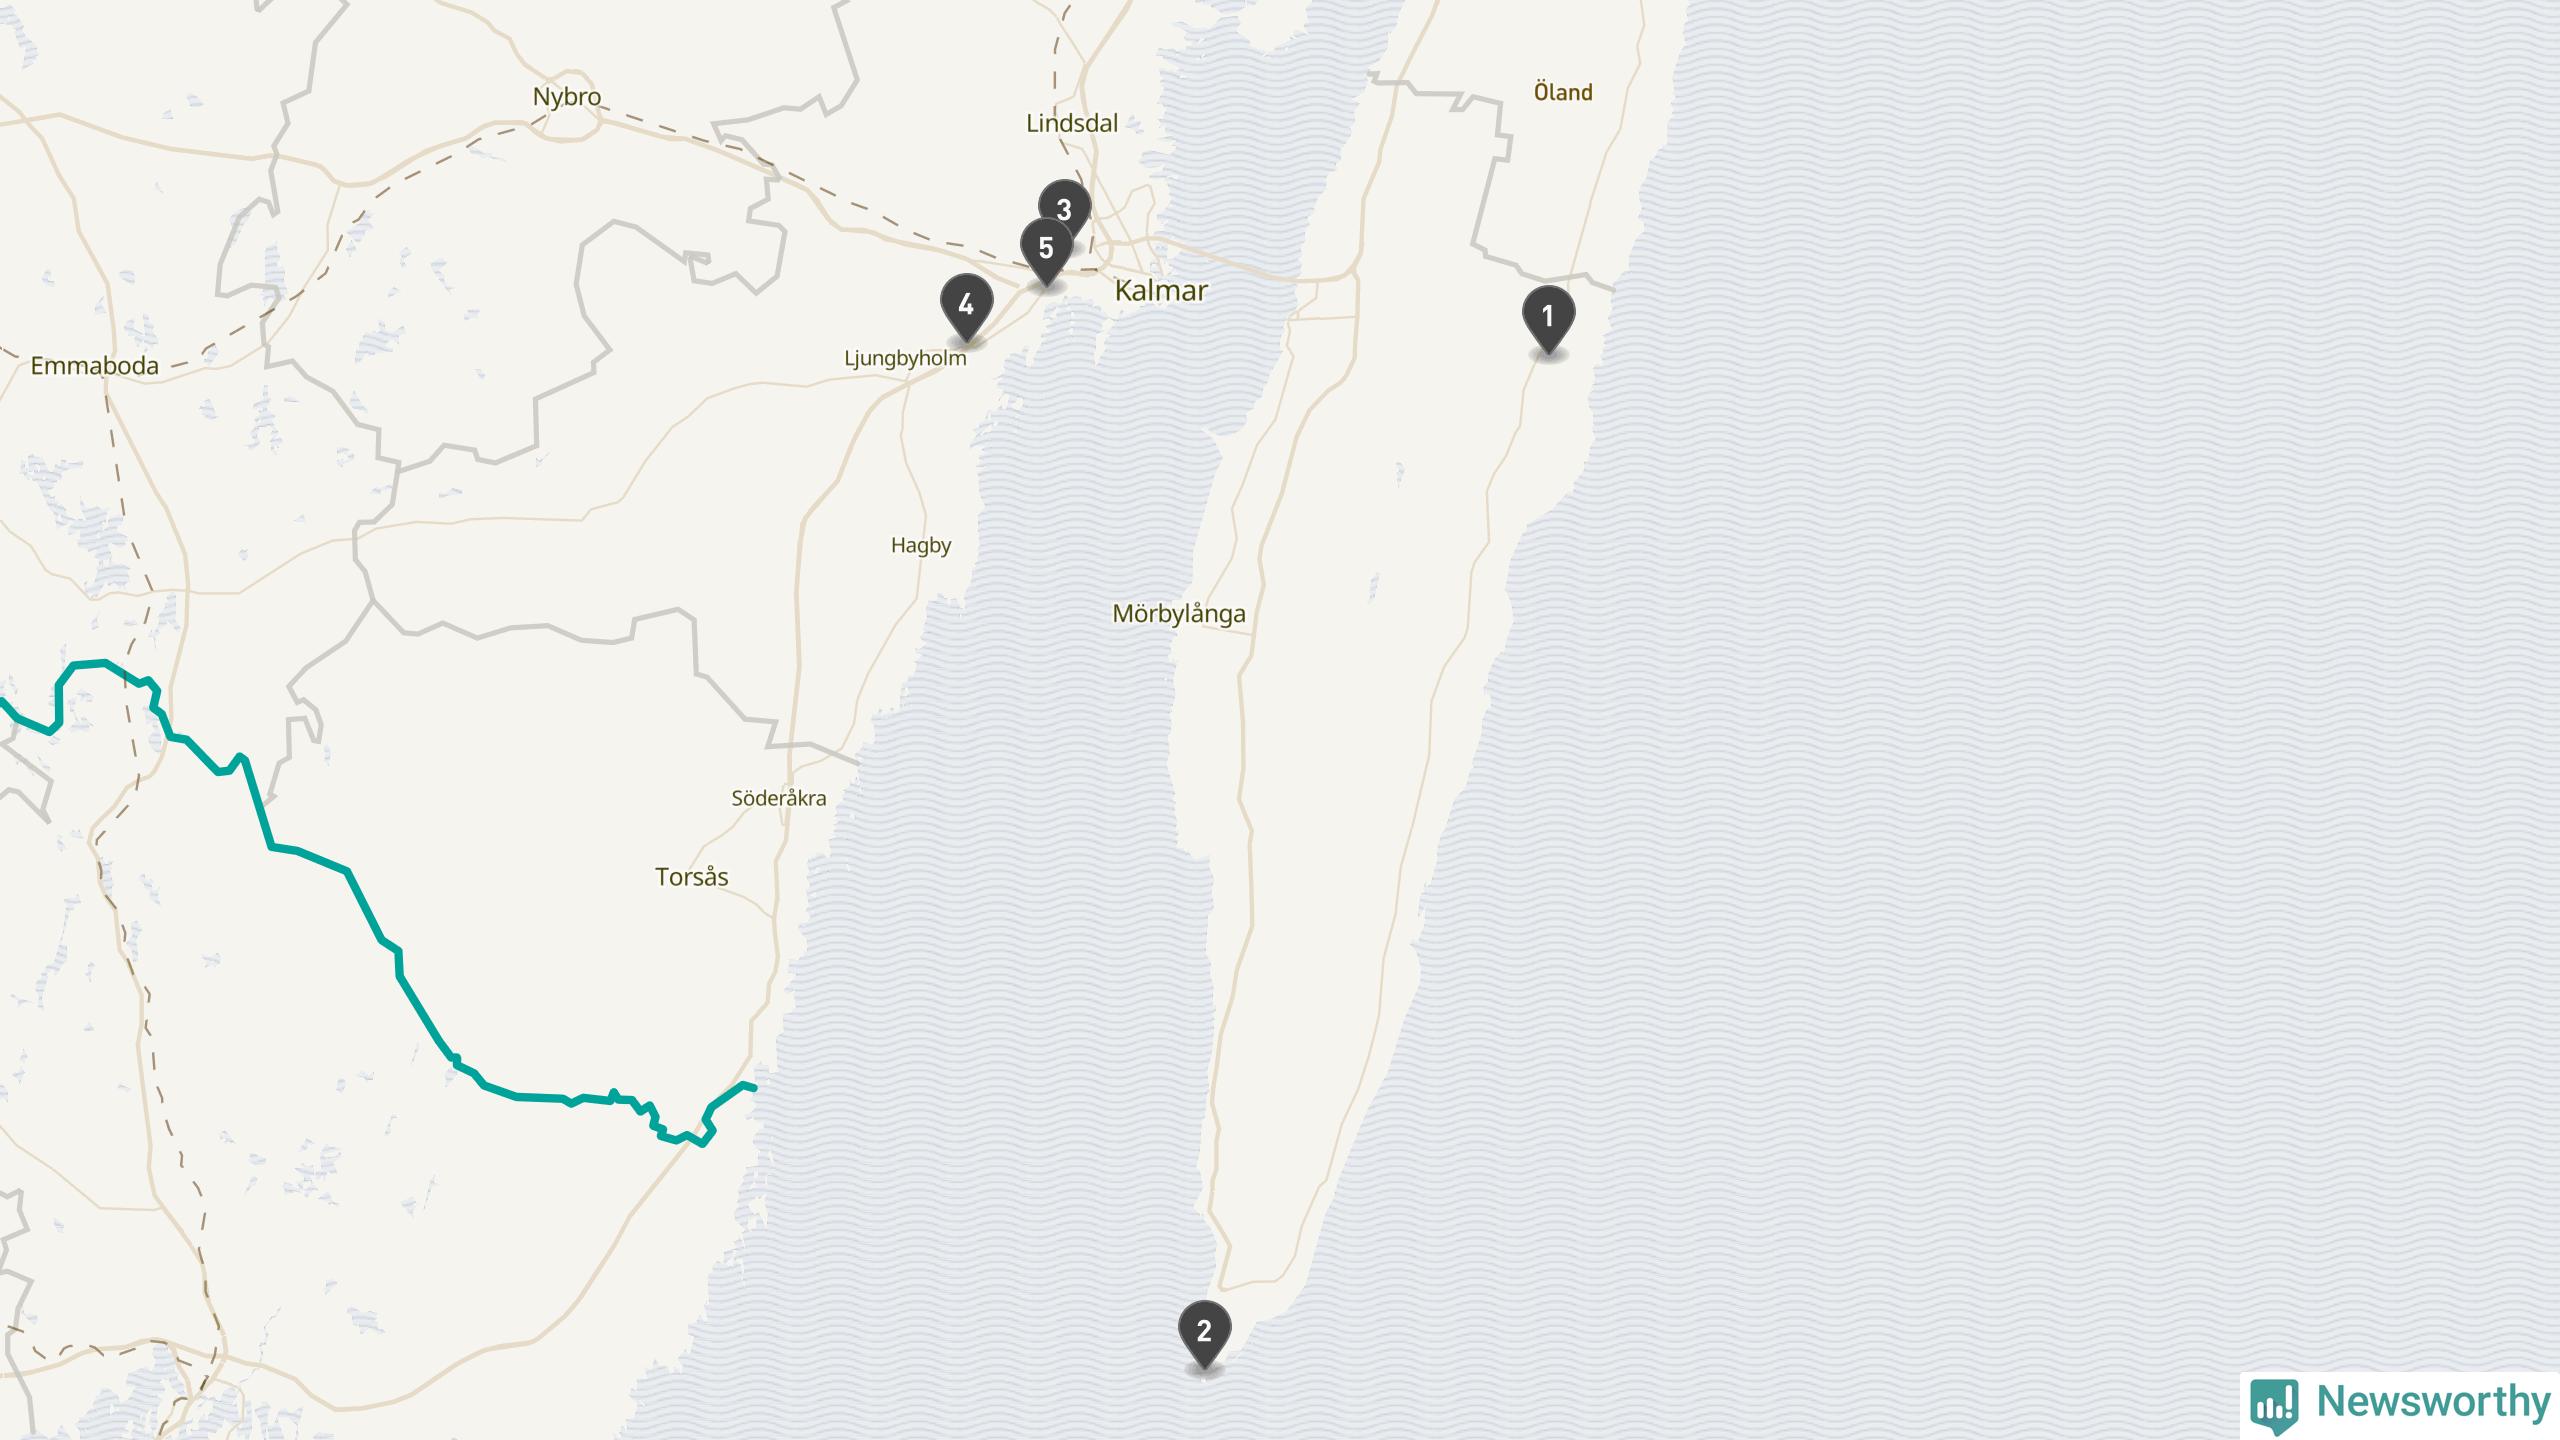Image resolution: width=2560 pixels, height=1440 pixels.
Task: Select map marker number 5 near Kalmar
Action: 1046,250
